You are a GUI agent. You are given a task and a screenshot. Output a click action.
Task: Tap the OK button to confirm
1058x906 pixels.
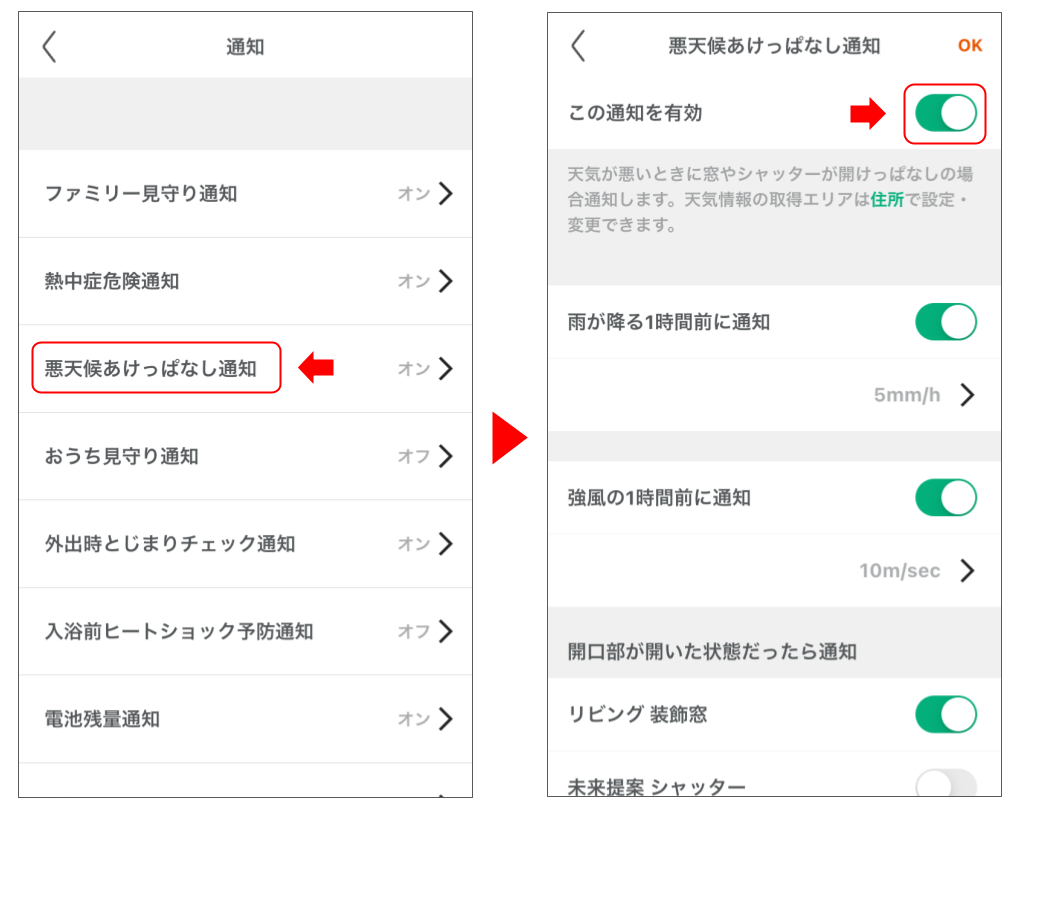969,45
